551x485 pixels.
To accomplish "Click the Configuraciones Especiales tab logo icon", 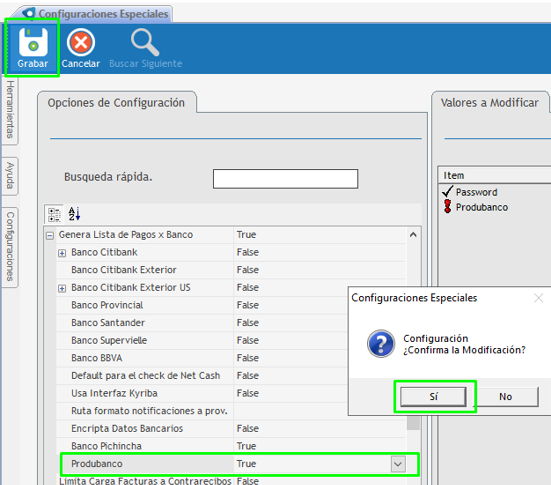I will pyautogui.click(x=29, y=13).
